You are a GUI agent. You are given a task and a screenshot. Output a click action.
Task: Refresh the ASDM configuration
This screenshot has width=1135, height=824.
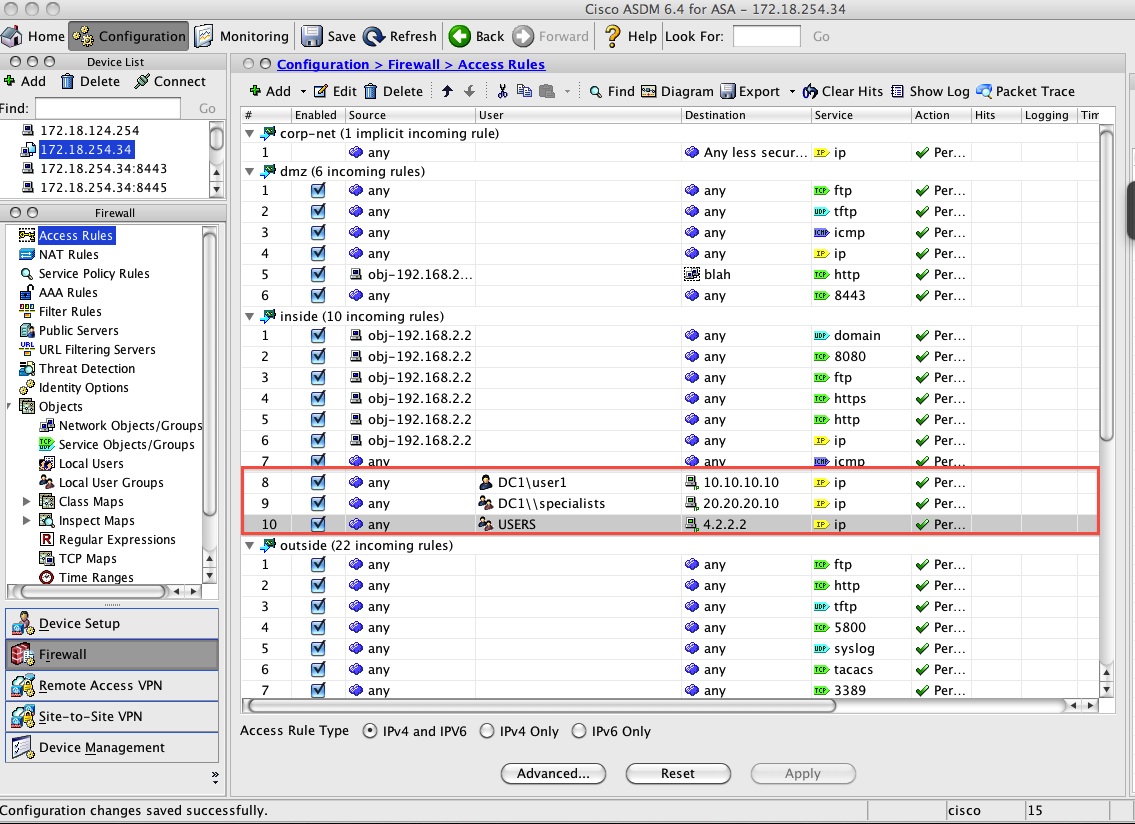point(400,36)
